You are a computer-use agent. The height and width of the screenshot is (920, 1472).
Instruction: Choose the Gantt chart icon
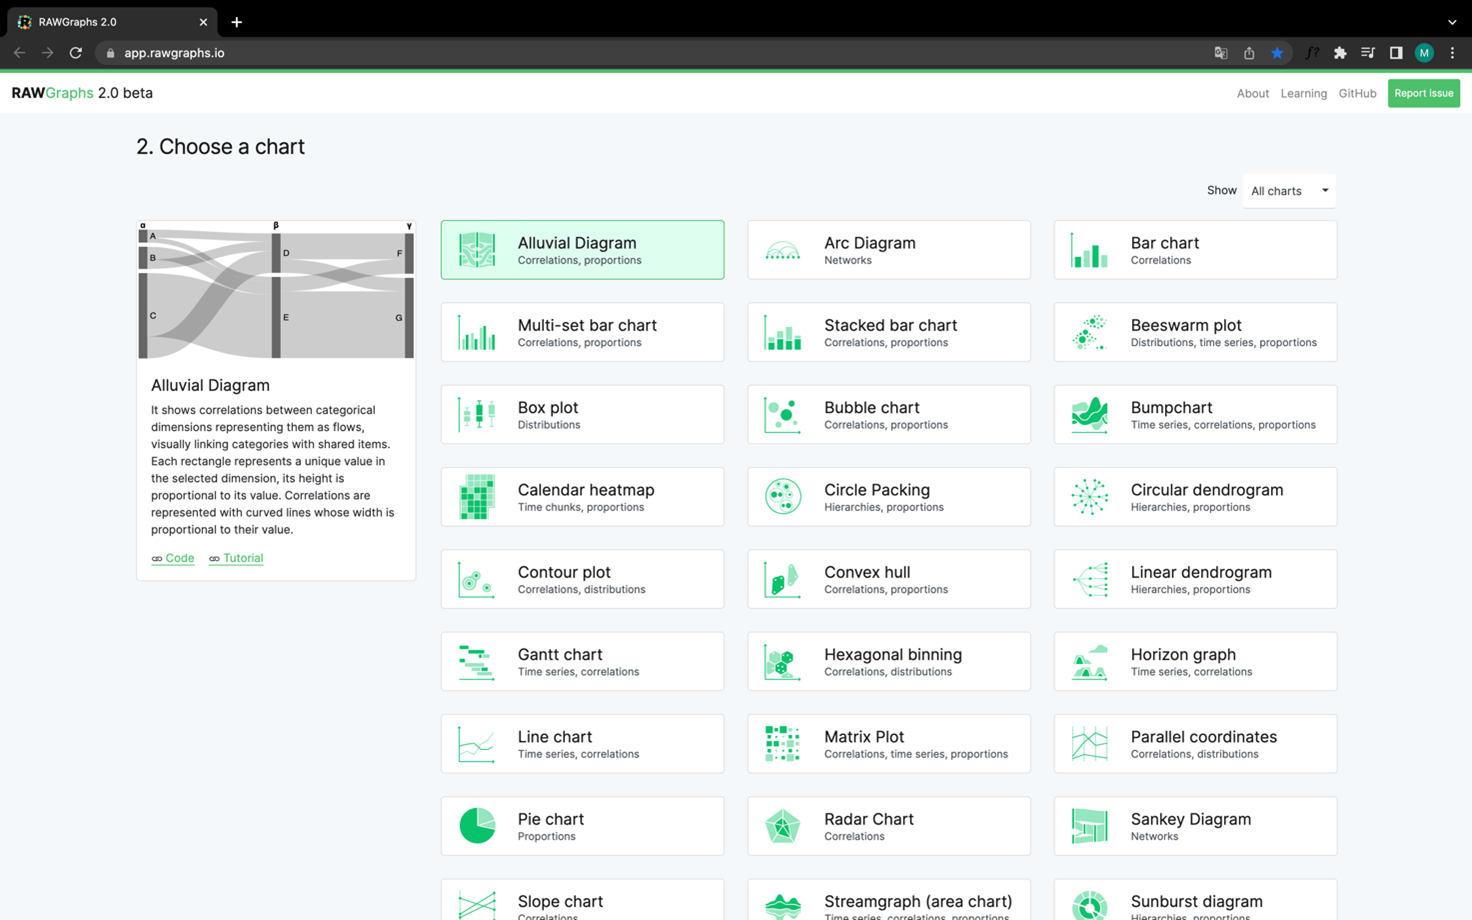pyautogui.click(x=477, y=661)
